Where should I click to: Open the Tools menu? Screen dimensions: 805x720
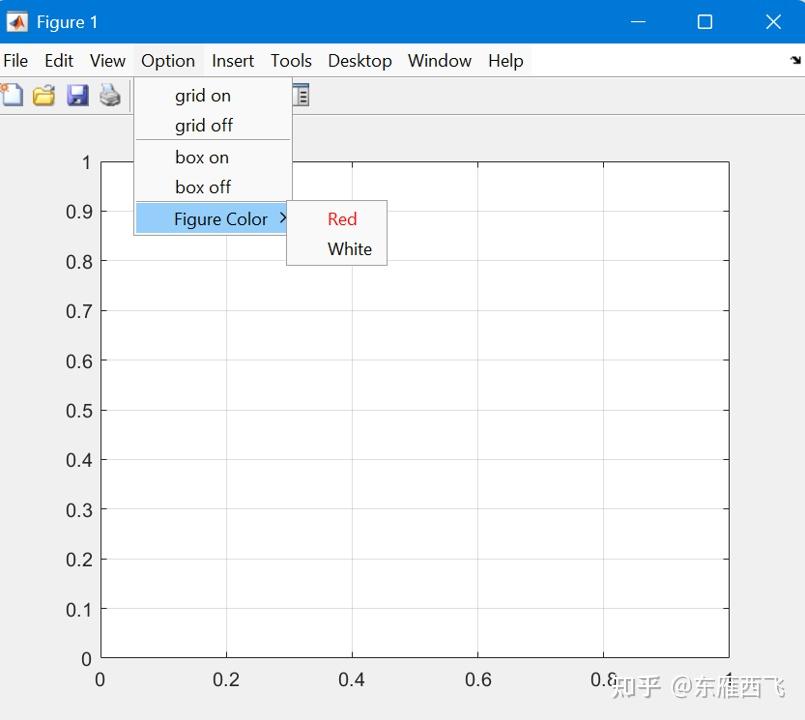(291, 61)
